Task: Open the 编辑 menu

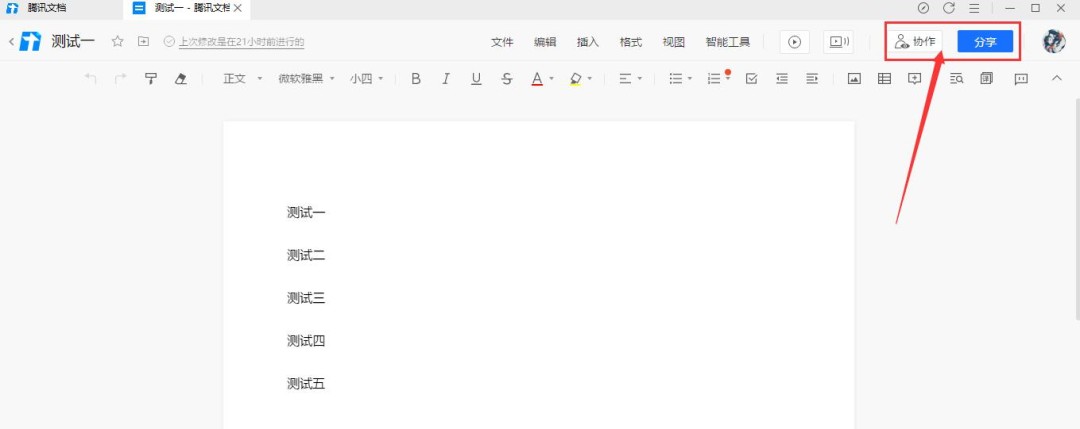Action: pos(545,42)
